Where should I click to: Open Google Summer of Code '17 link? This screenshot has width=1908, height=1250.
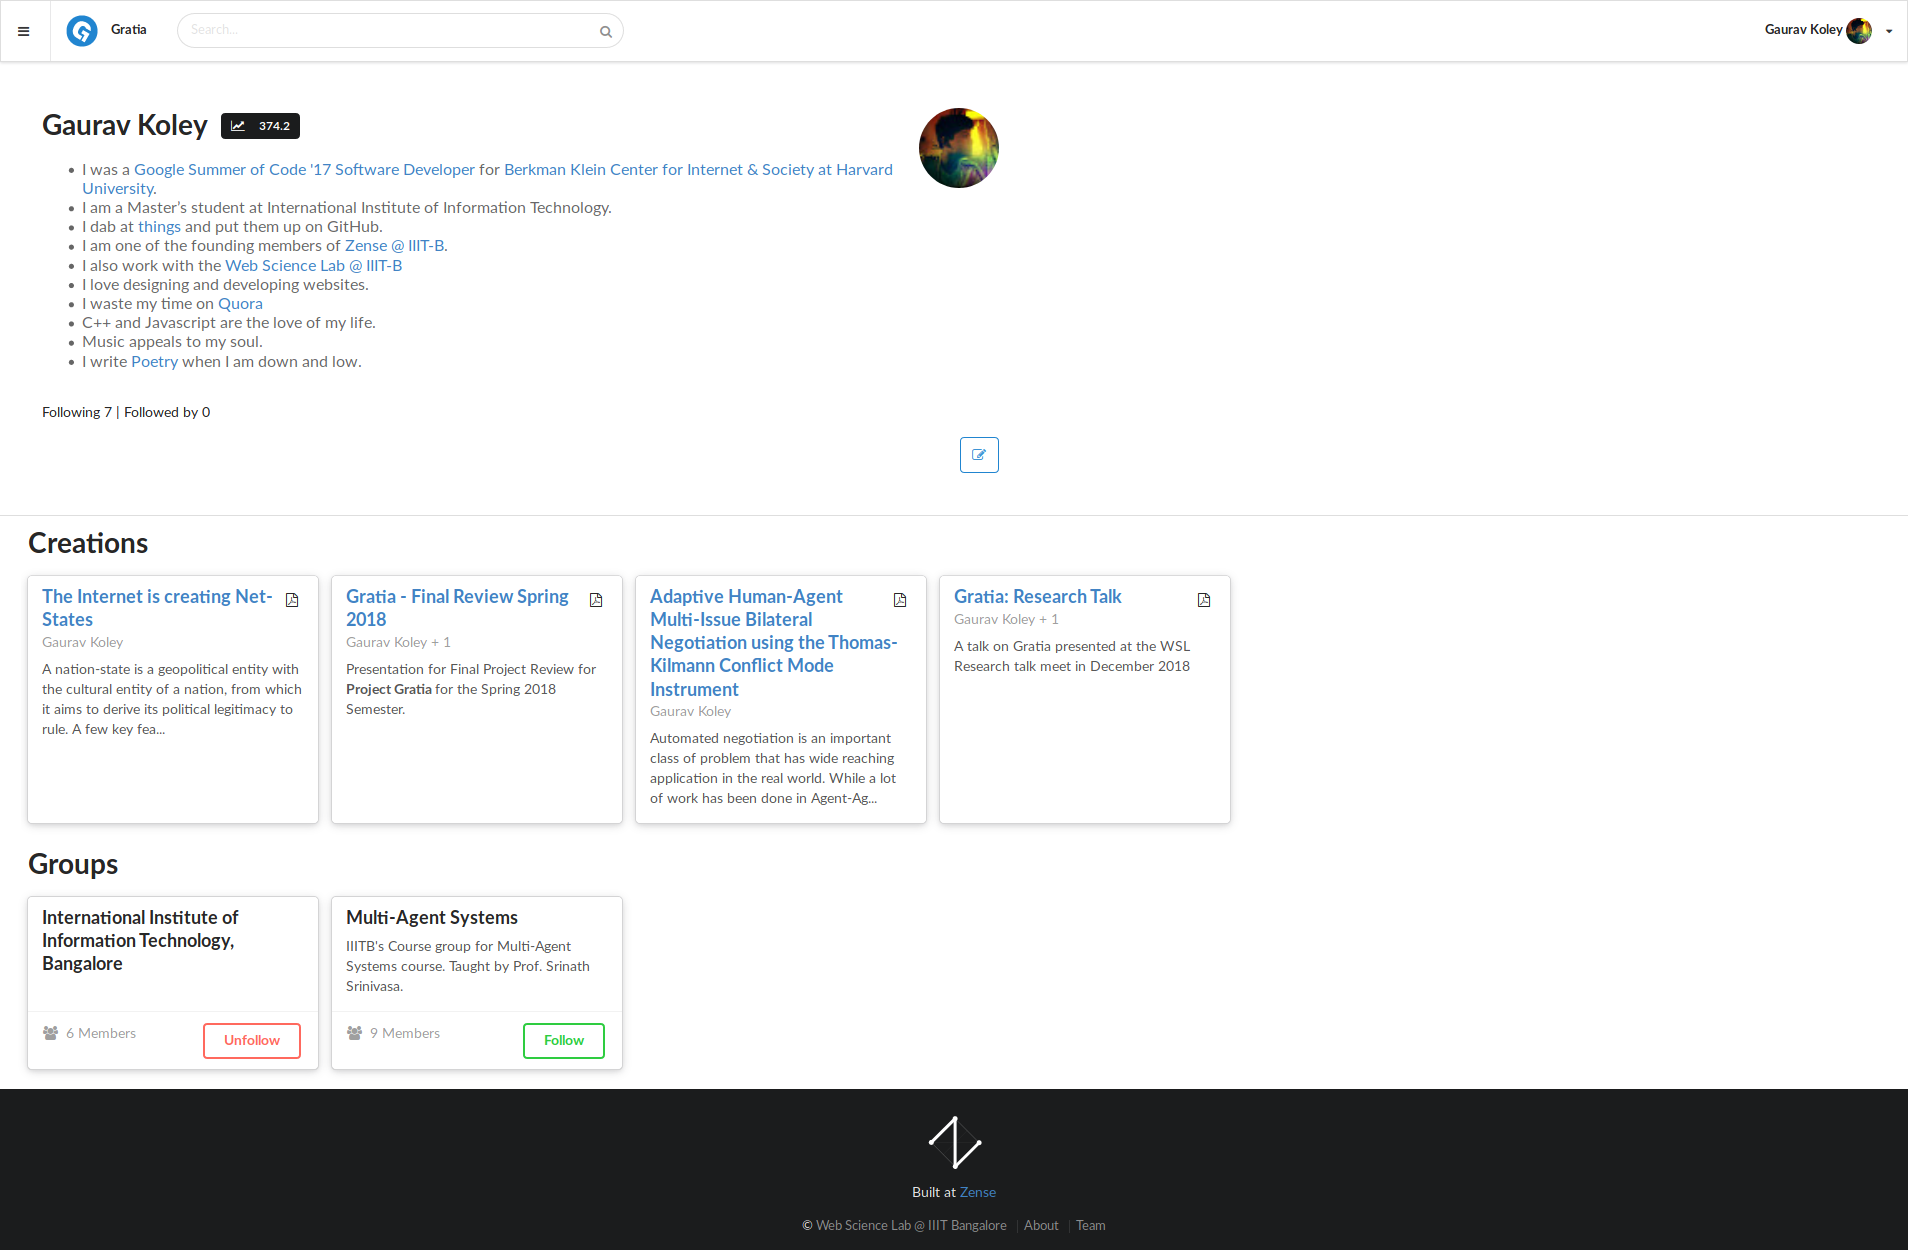(304, 170)
